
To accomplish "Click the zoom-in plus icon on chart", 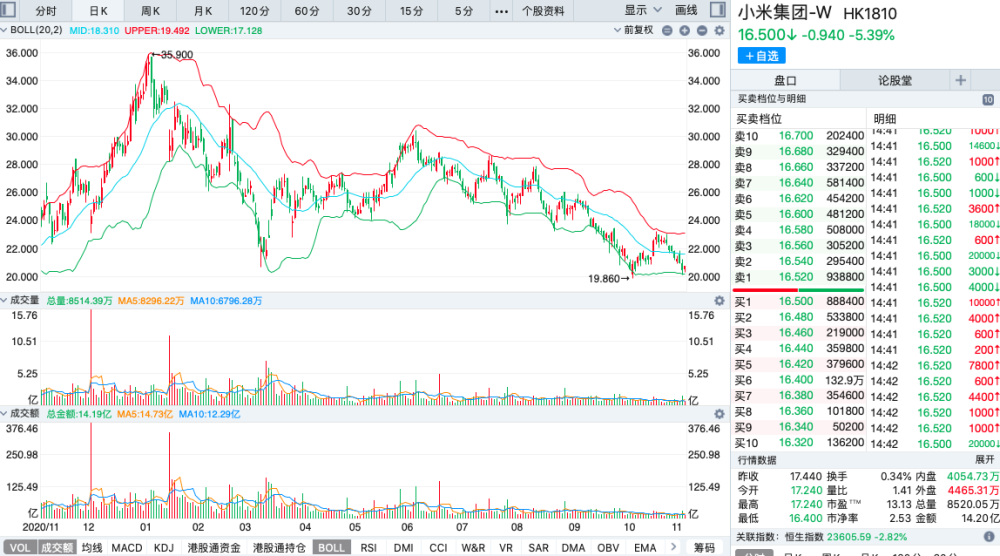I will coord(684,31).
